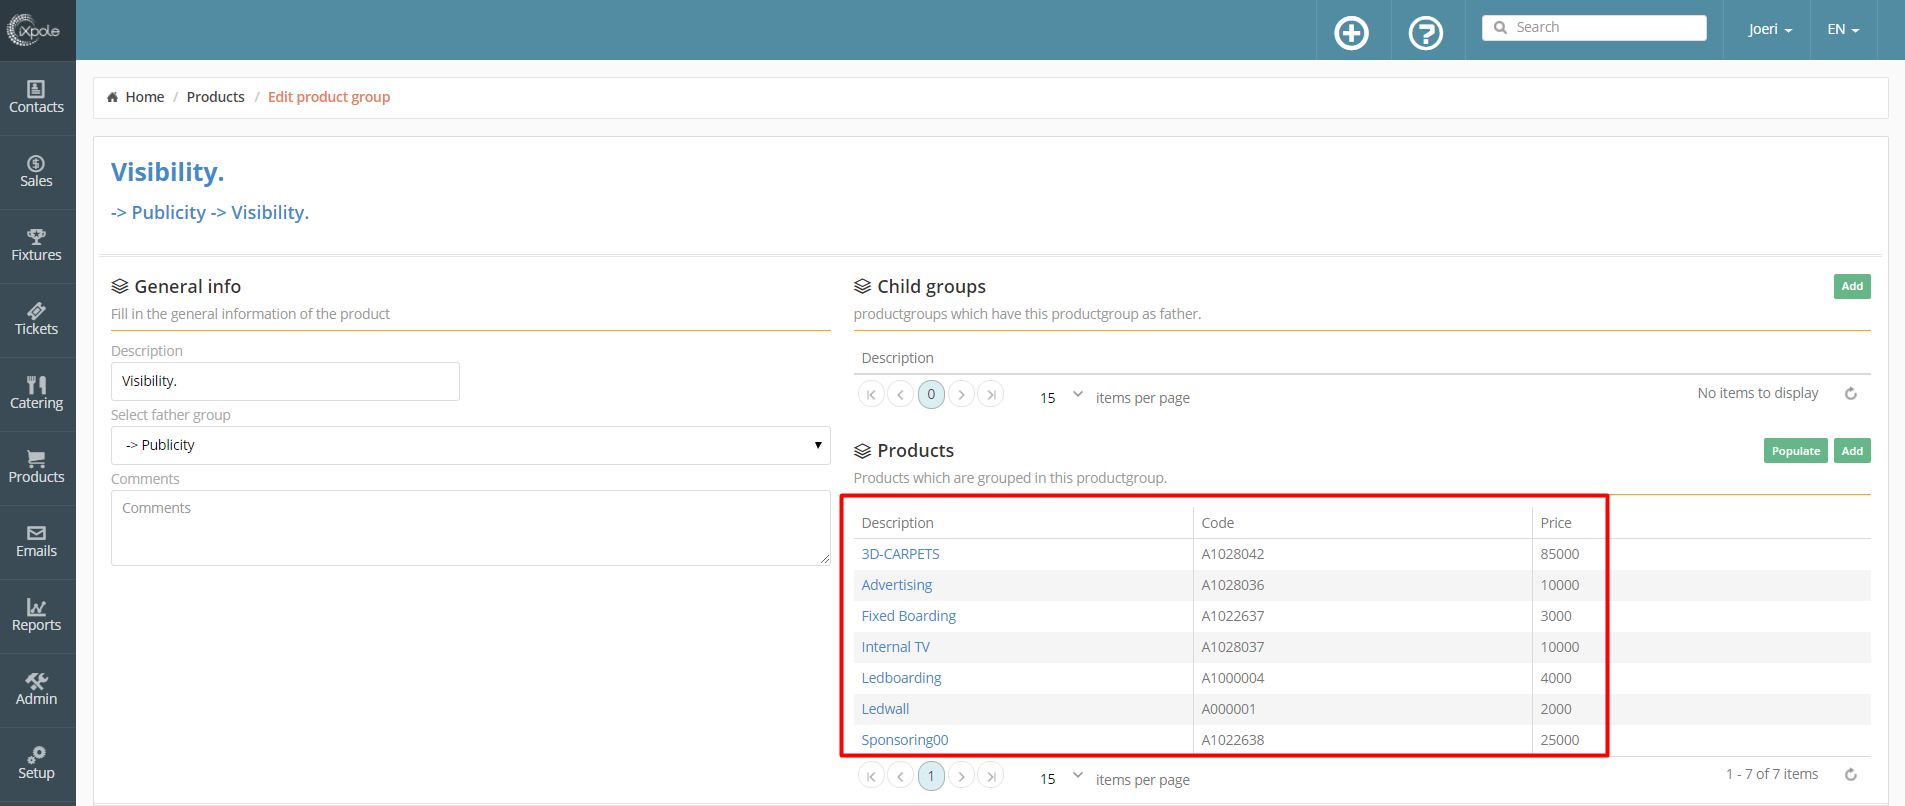The width and height of the screenshot is (1905, 806).
Task: Add a new child group
Action: click(x=1852, y=286)
